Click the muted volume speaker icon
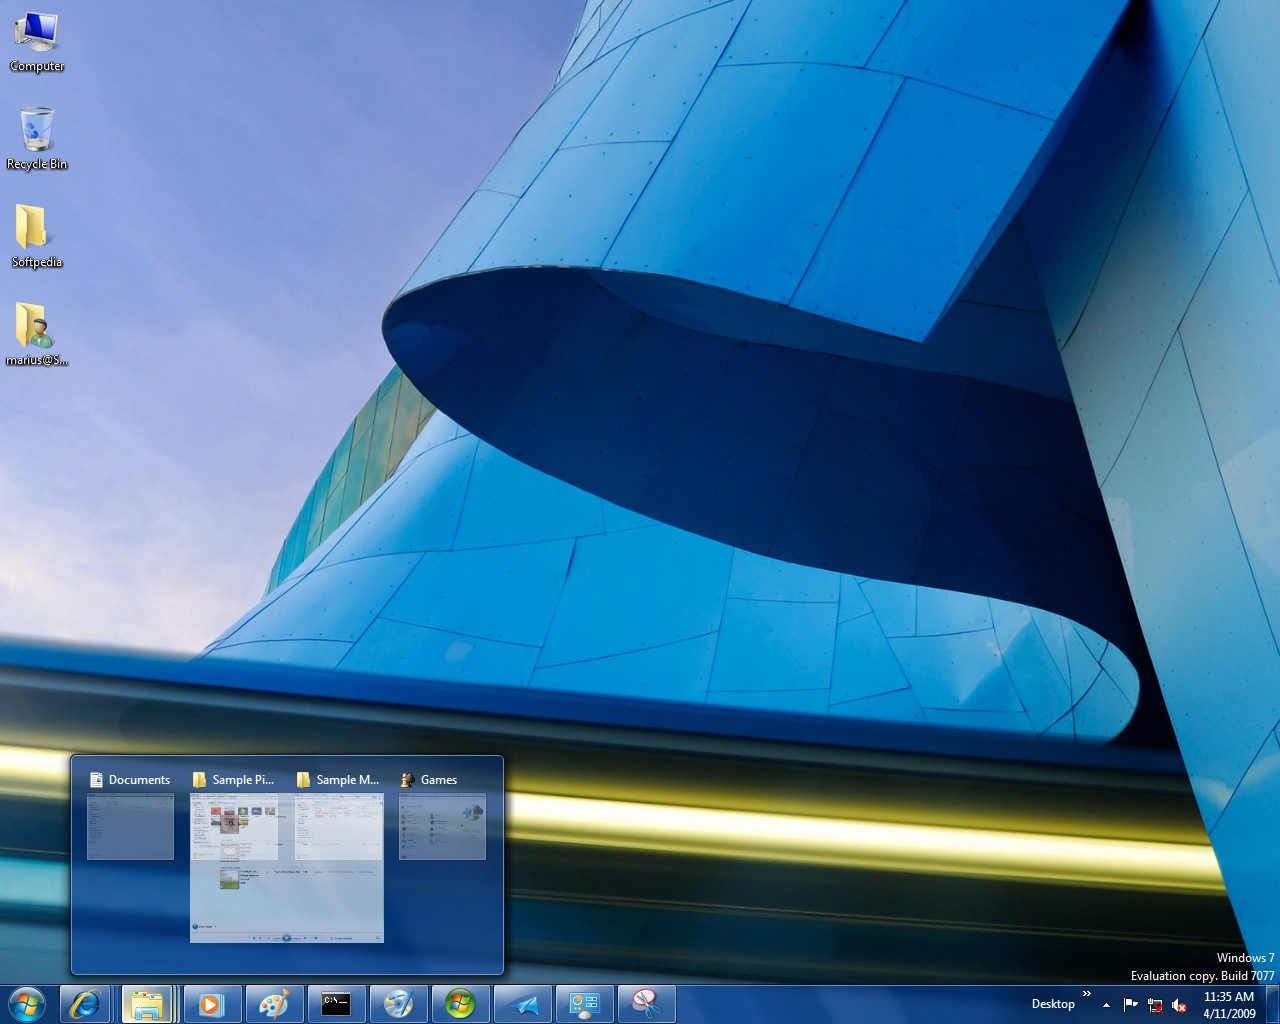 pos(1179,1005)
